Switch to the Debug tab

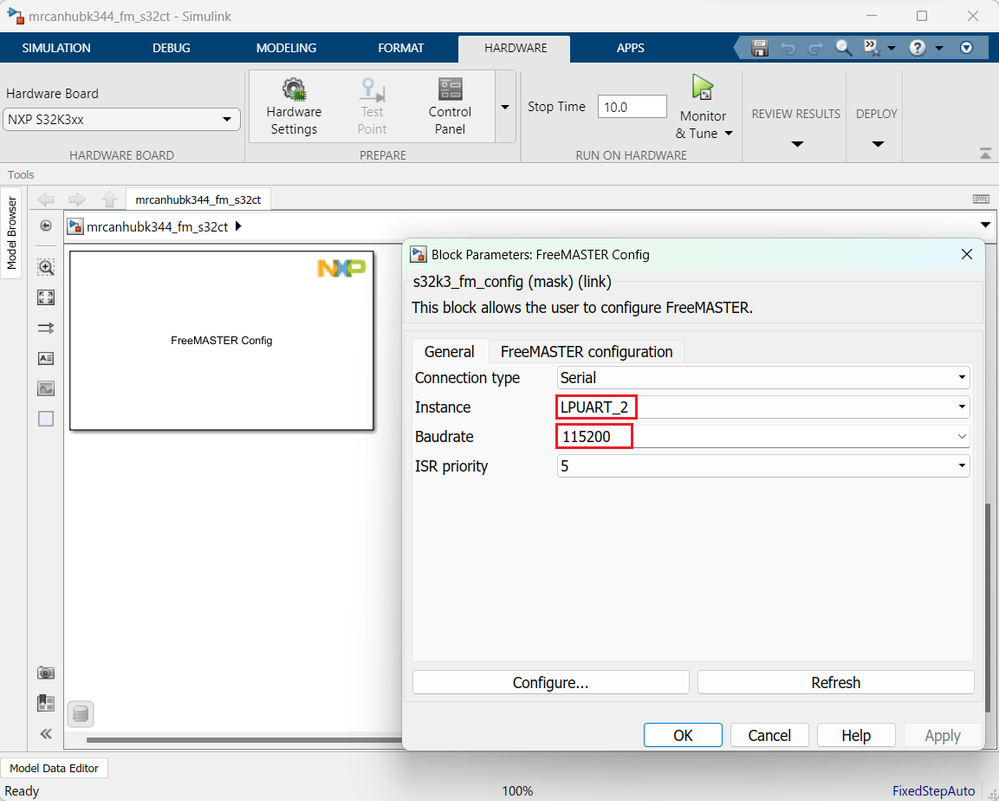[x=171, y=48]
